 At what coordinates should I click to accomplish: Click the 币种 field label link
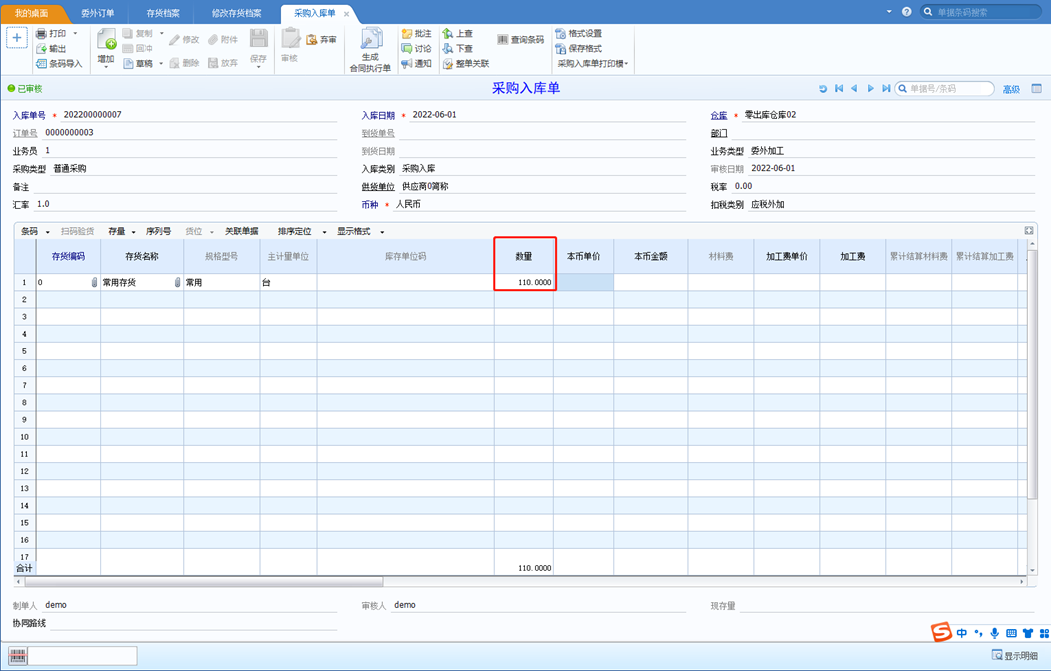tap(370, 204)
